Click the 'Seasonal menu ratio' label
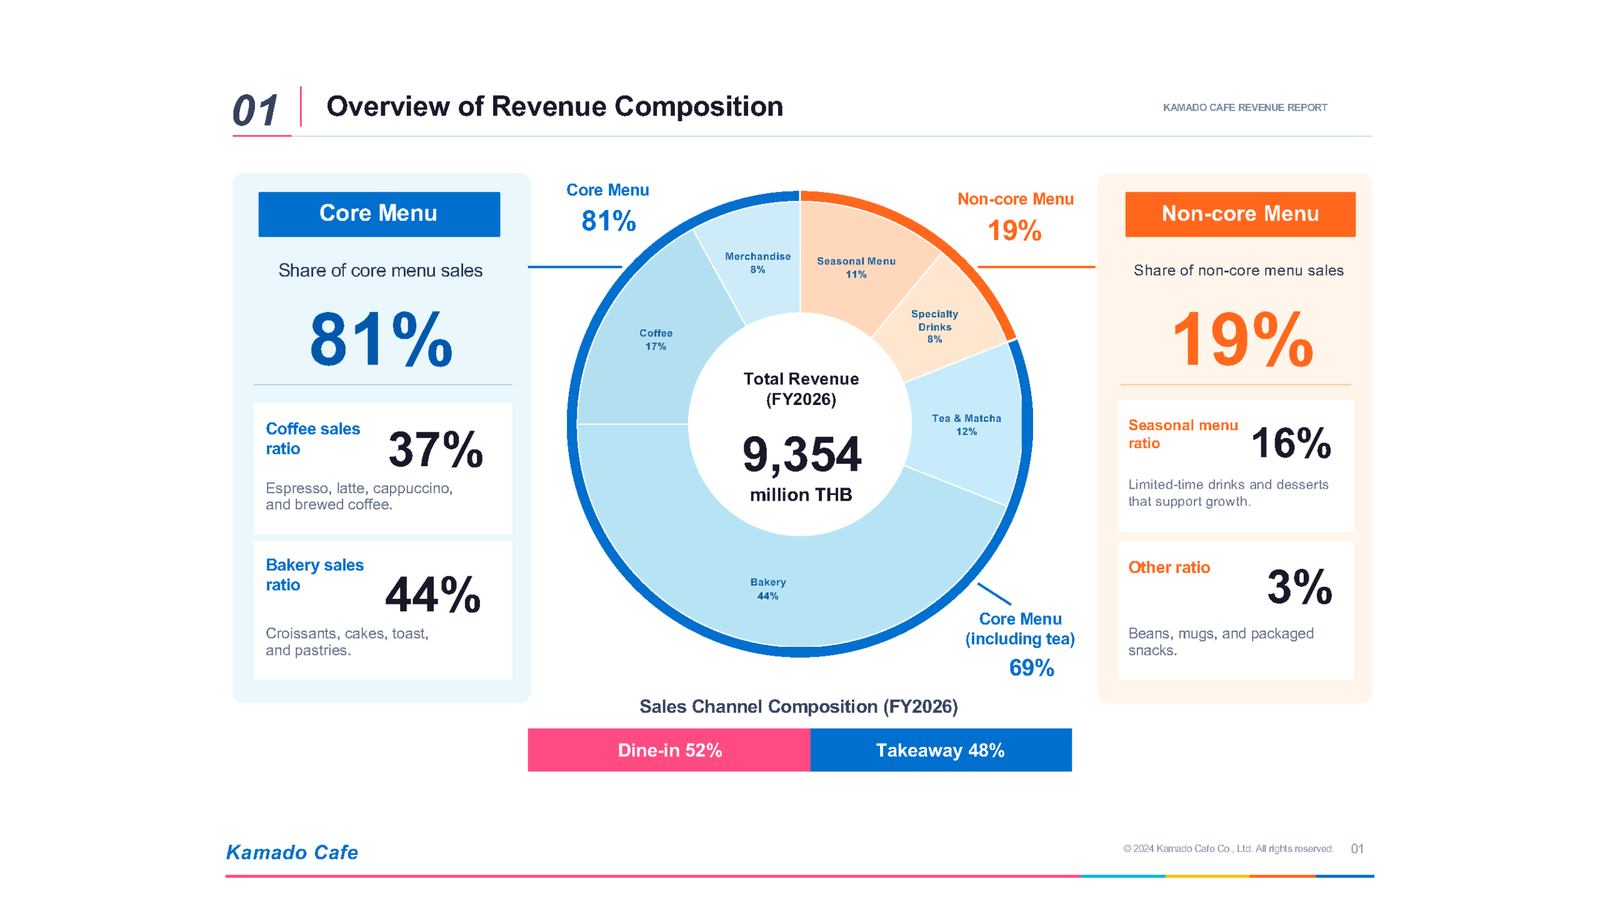The width and height of the screenshot is (1600, 900). 1183,434
